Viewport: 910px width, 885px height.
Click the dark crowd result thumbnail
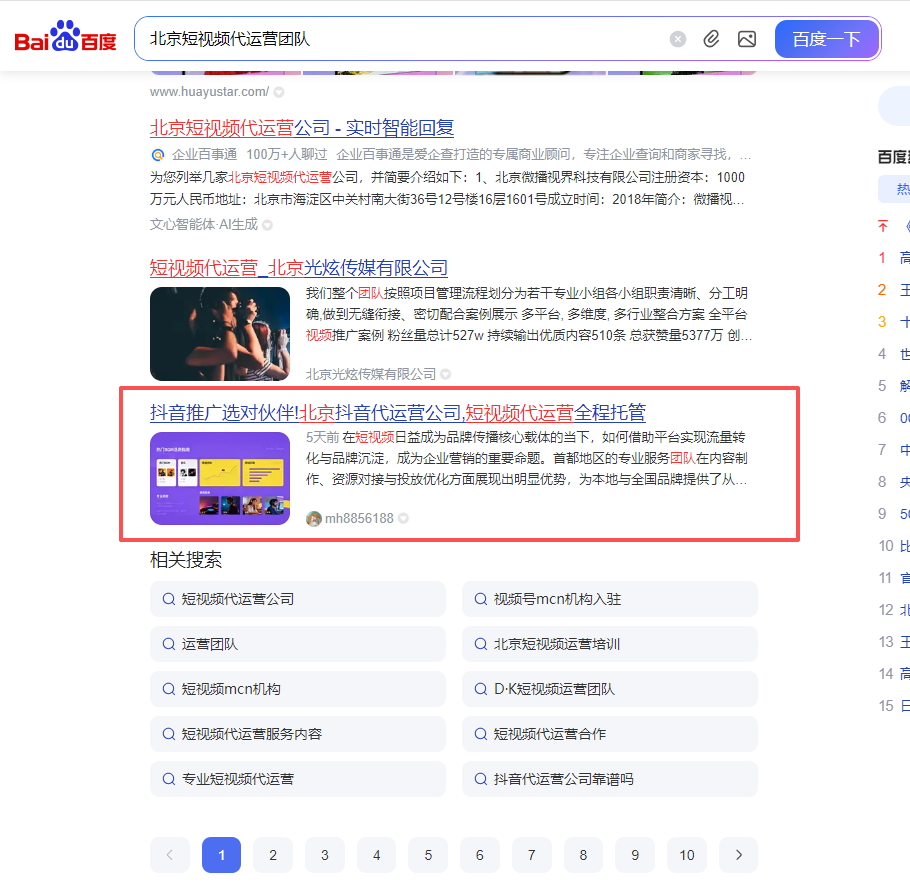pos(219,334)
